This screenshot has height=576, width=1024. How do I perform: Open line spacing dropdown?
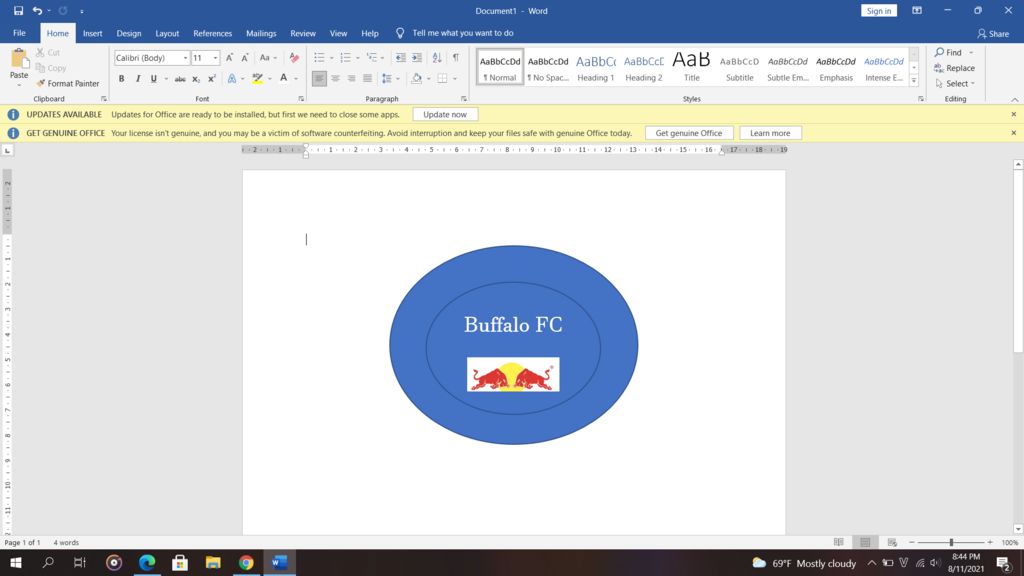398,79
